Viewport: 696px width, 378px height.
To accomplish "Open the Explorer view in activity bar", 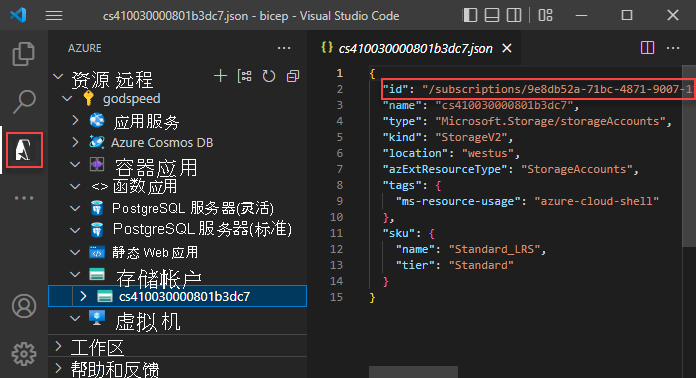I will coord(24,53).
